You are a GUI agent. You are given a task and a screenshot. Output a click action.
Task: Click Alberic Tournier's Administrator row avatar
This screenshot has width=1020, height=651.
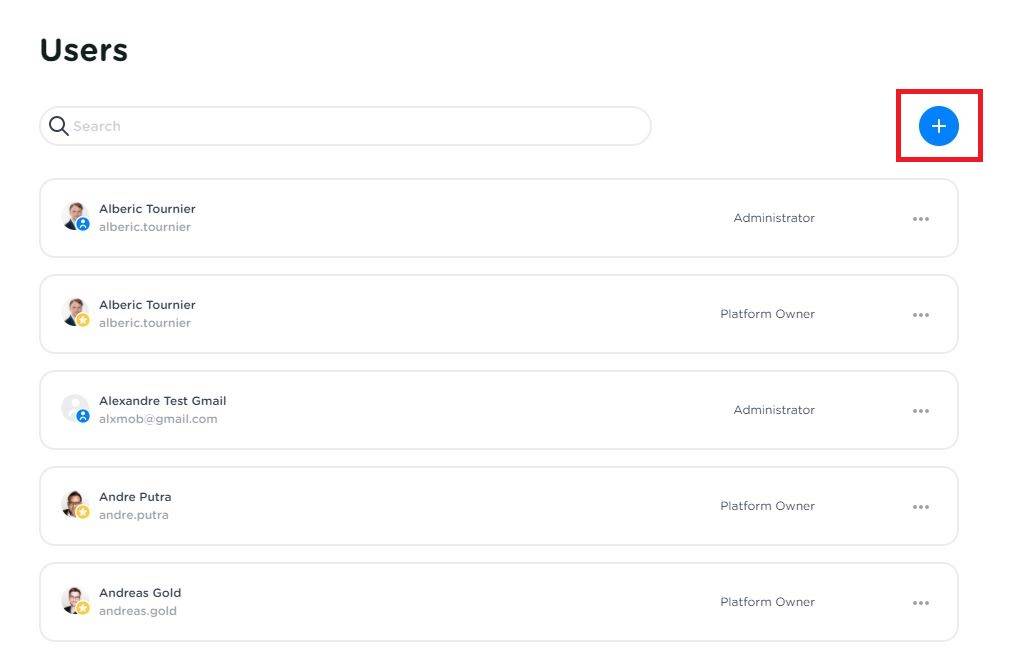click(x=75, y=216)
